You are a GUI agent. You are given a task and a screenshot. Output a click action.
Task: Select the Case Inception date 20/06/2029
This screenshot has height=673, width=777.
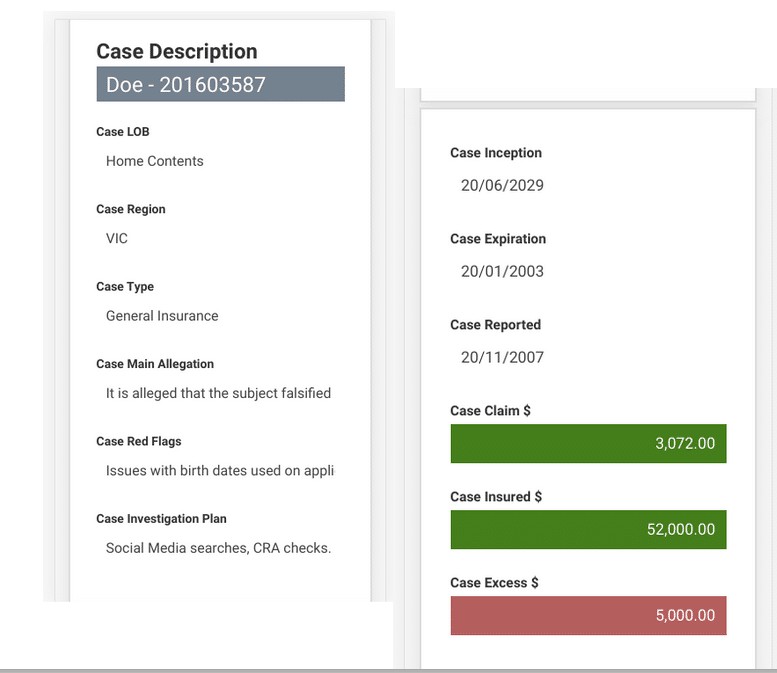[x=502, y=186]
